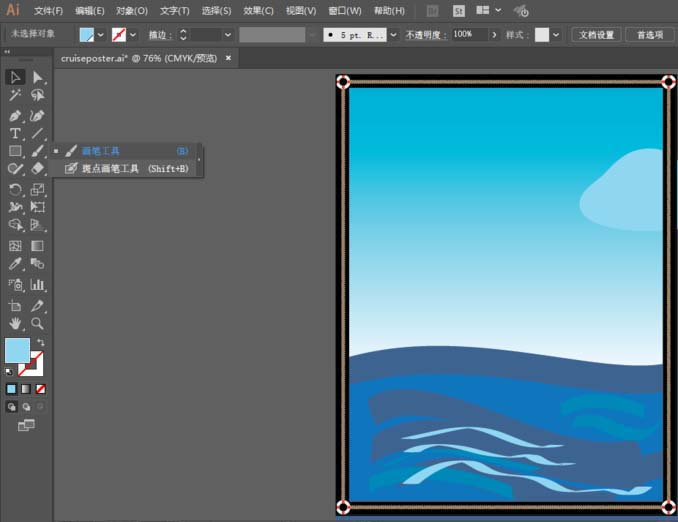Select the Zoom magnifier tool

click(x=37, y=323)
